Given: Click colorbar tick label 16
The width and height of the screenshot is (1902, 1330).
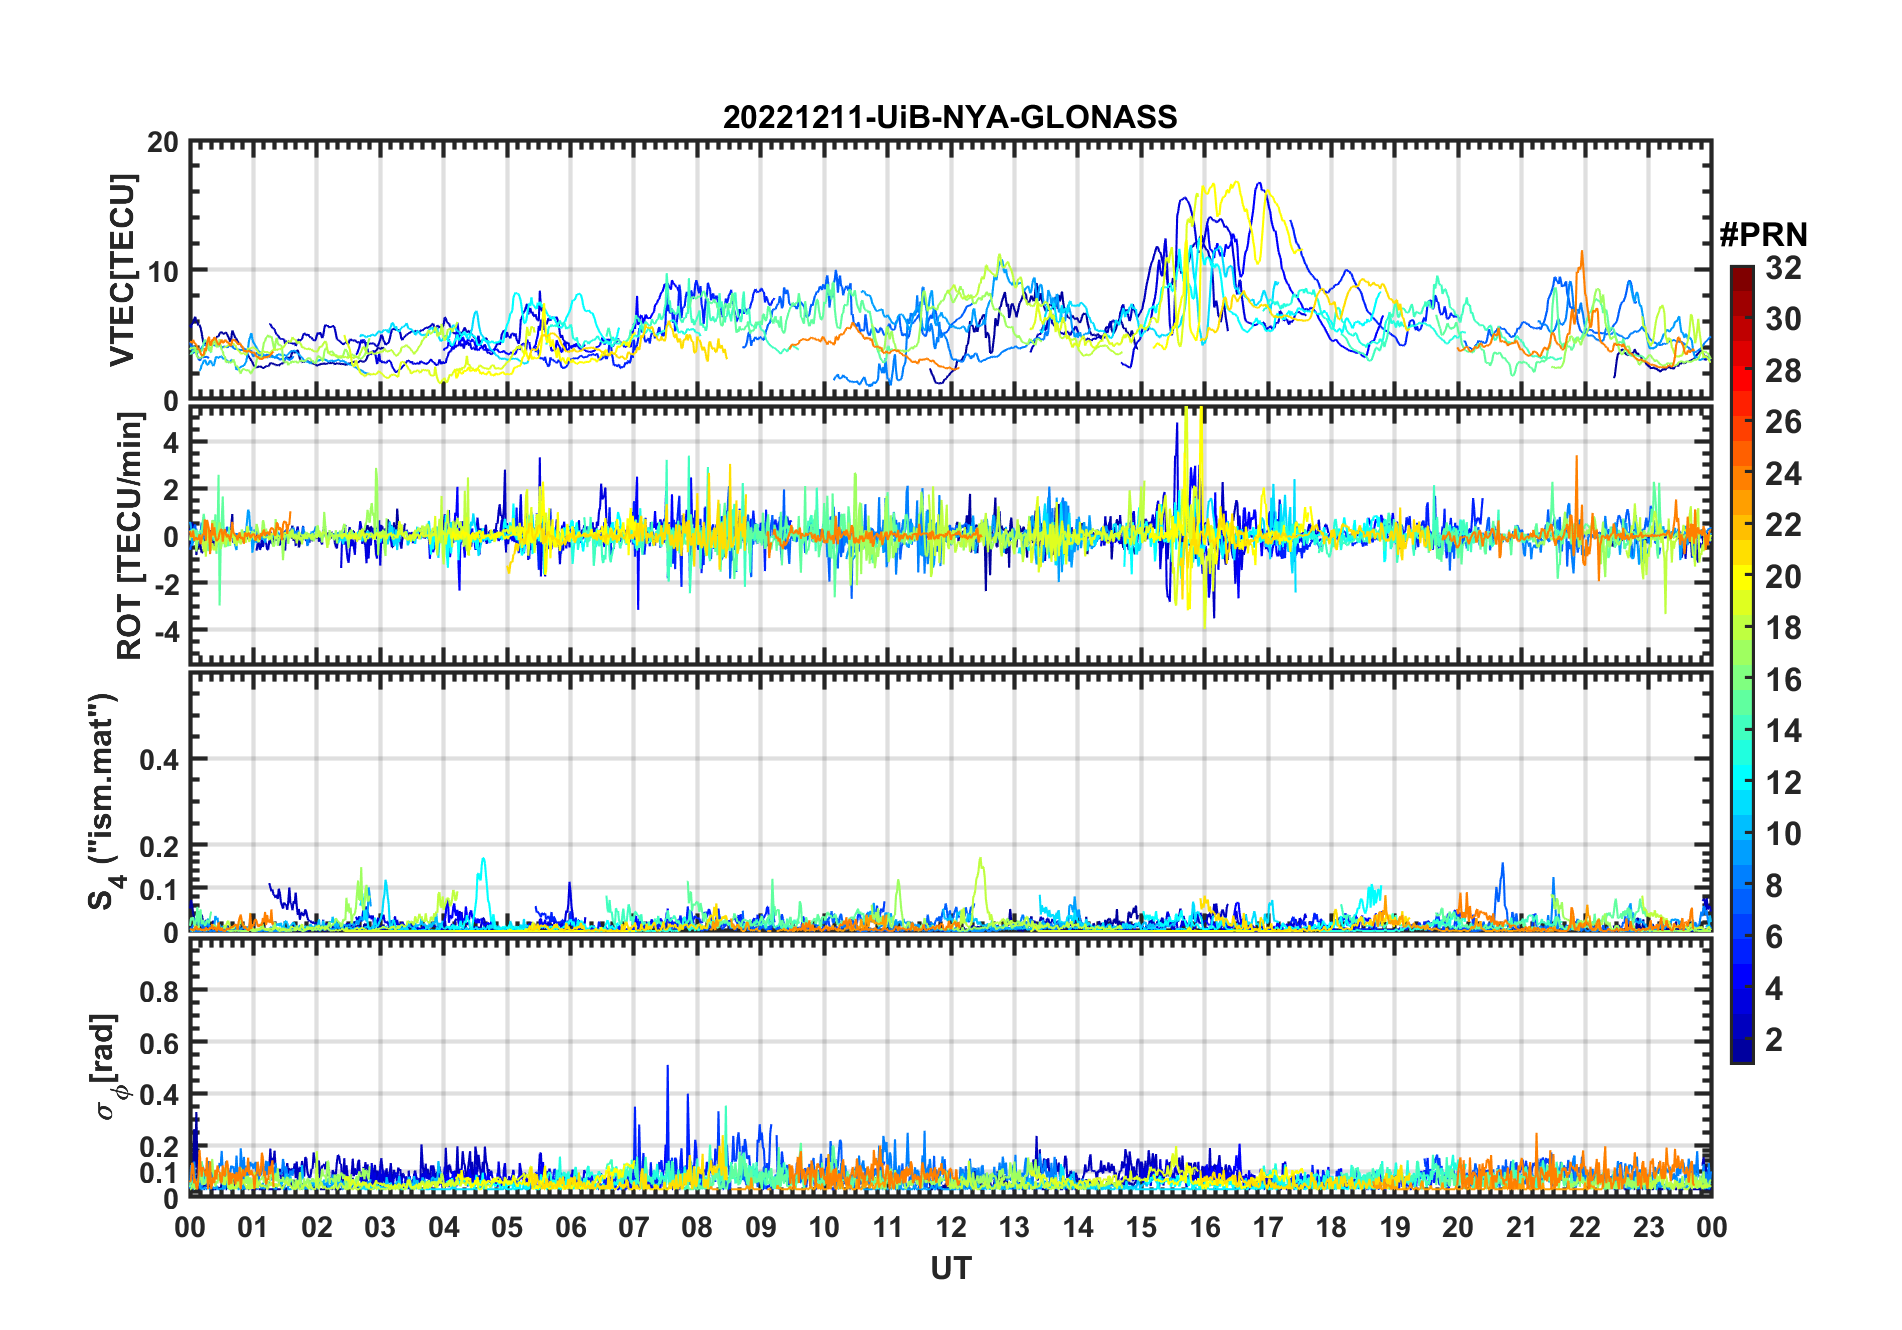Looking at the screenshot, I should [1783, 680].
